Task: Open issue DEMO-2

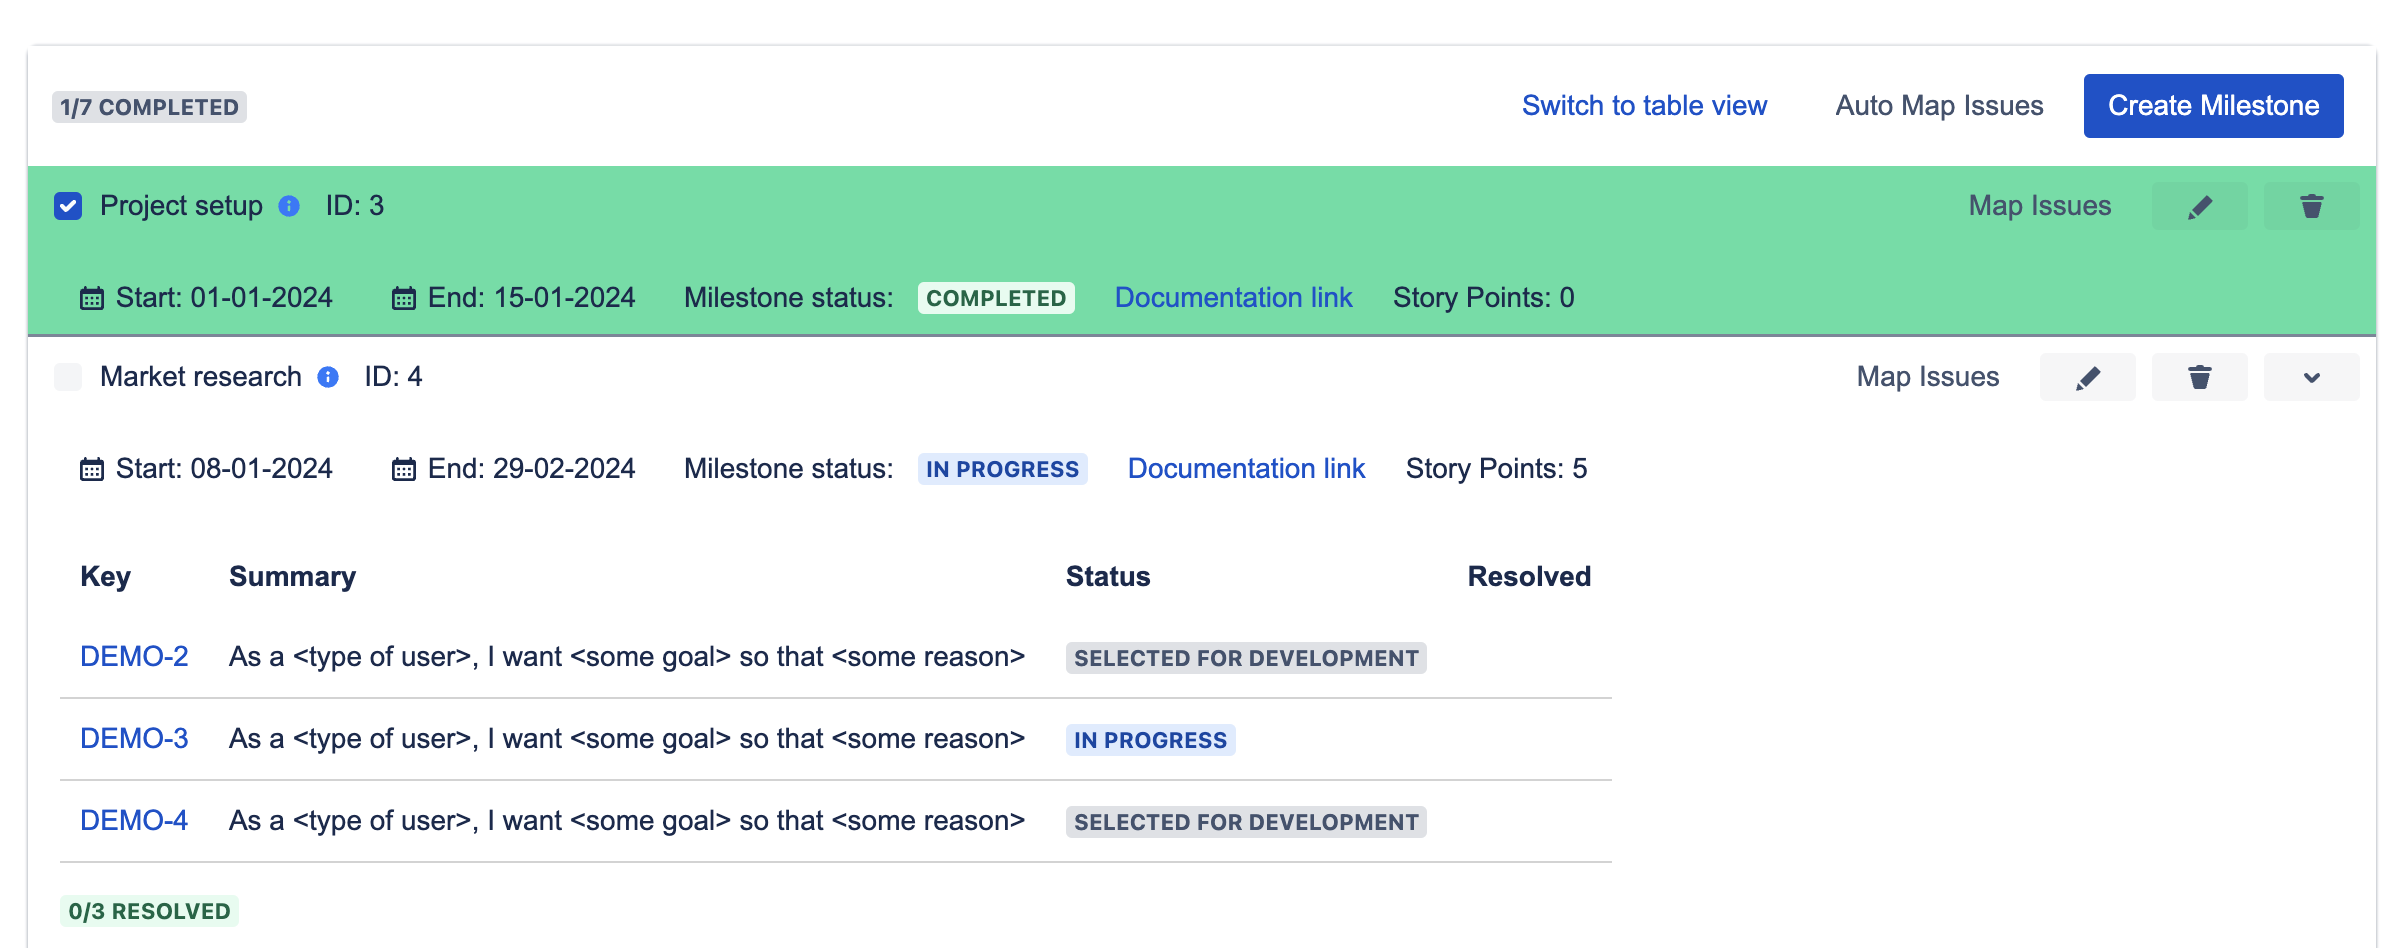Action: pyautogui.click(x=134, y=657)
